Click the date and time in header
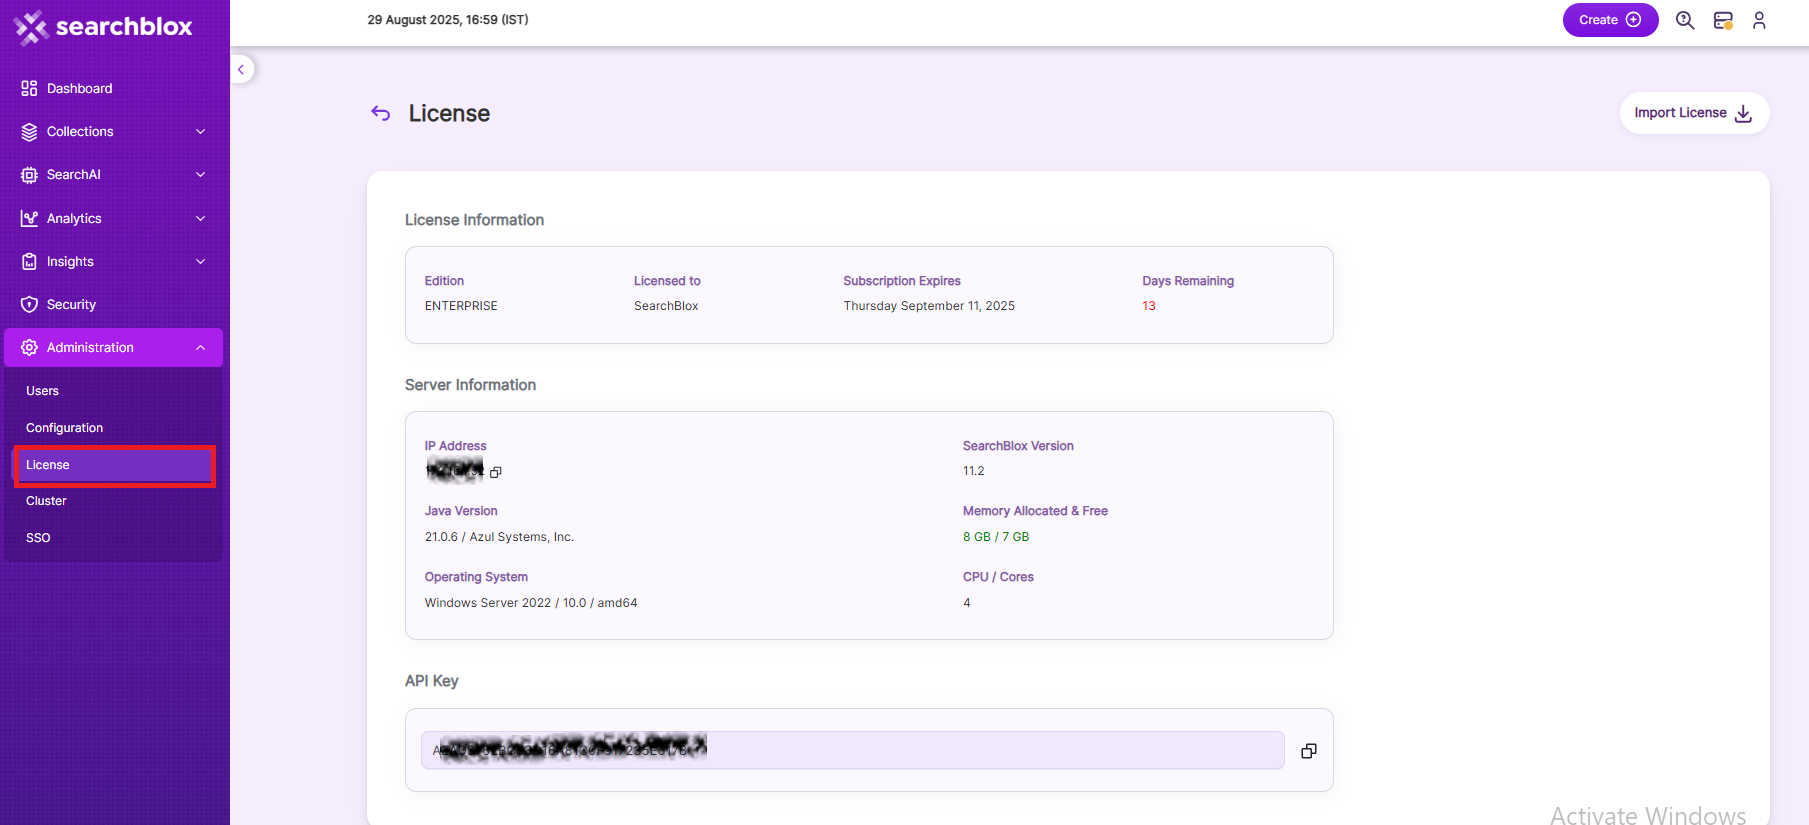 point(448,20)
